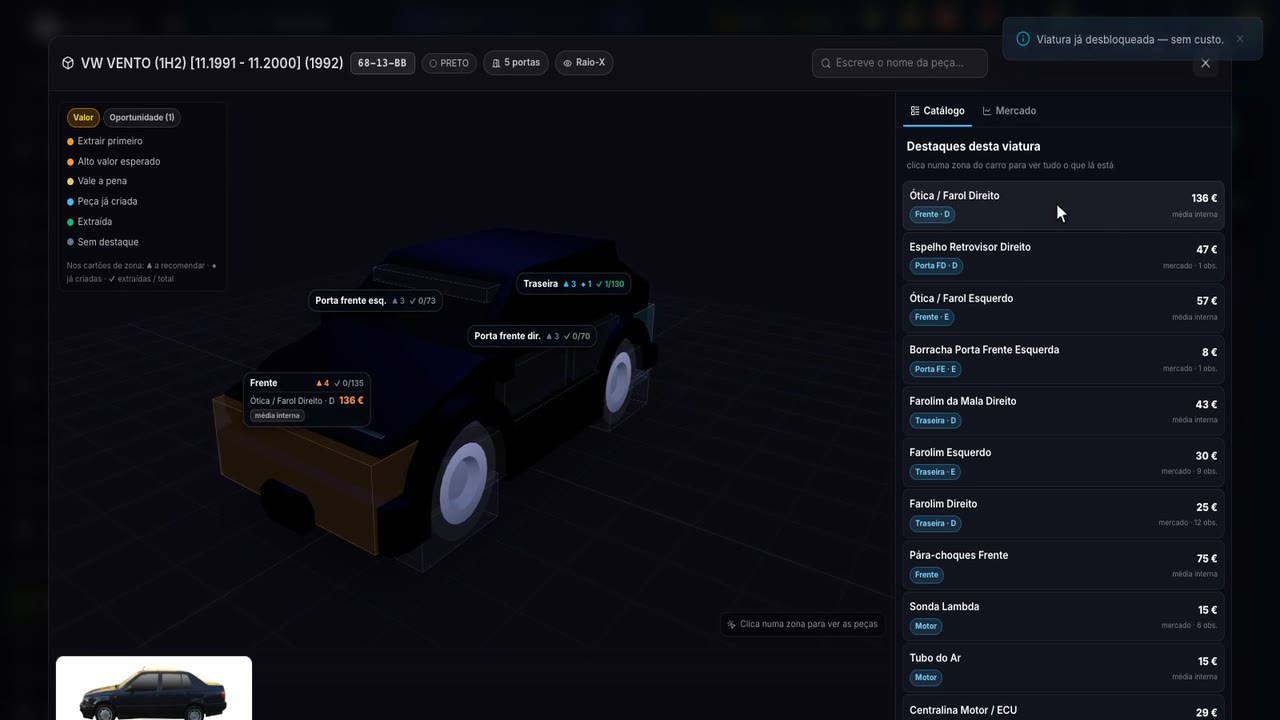The image size is (1280, 720).
Task: Select Tubo do Ar item
Action: click(1063, 667)
